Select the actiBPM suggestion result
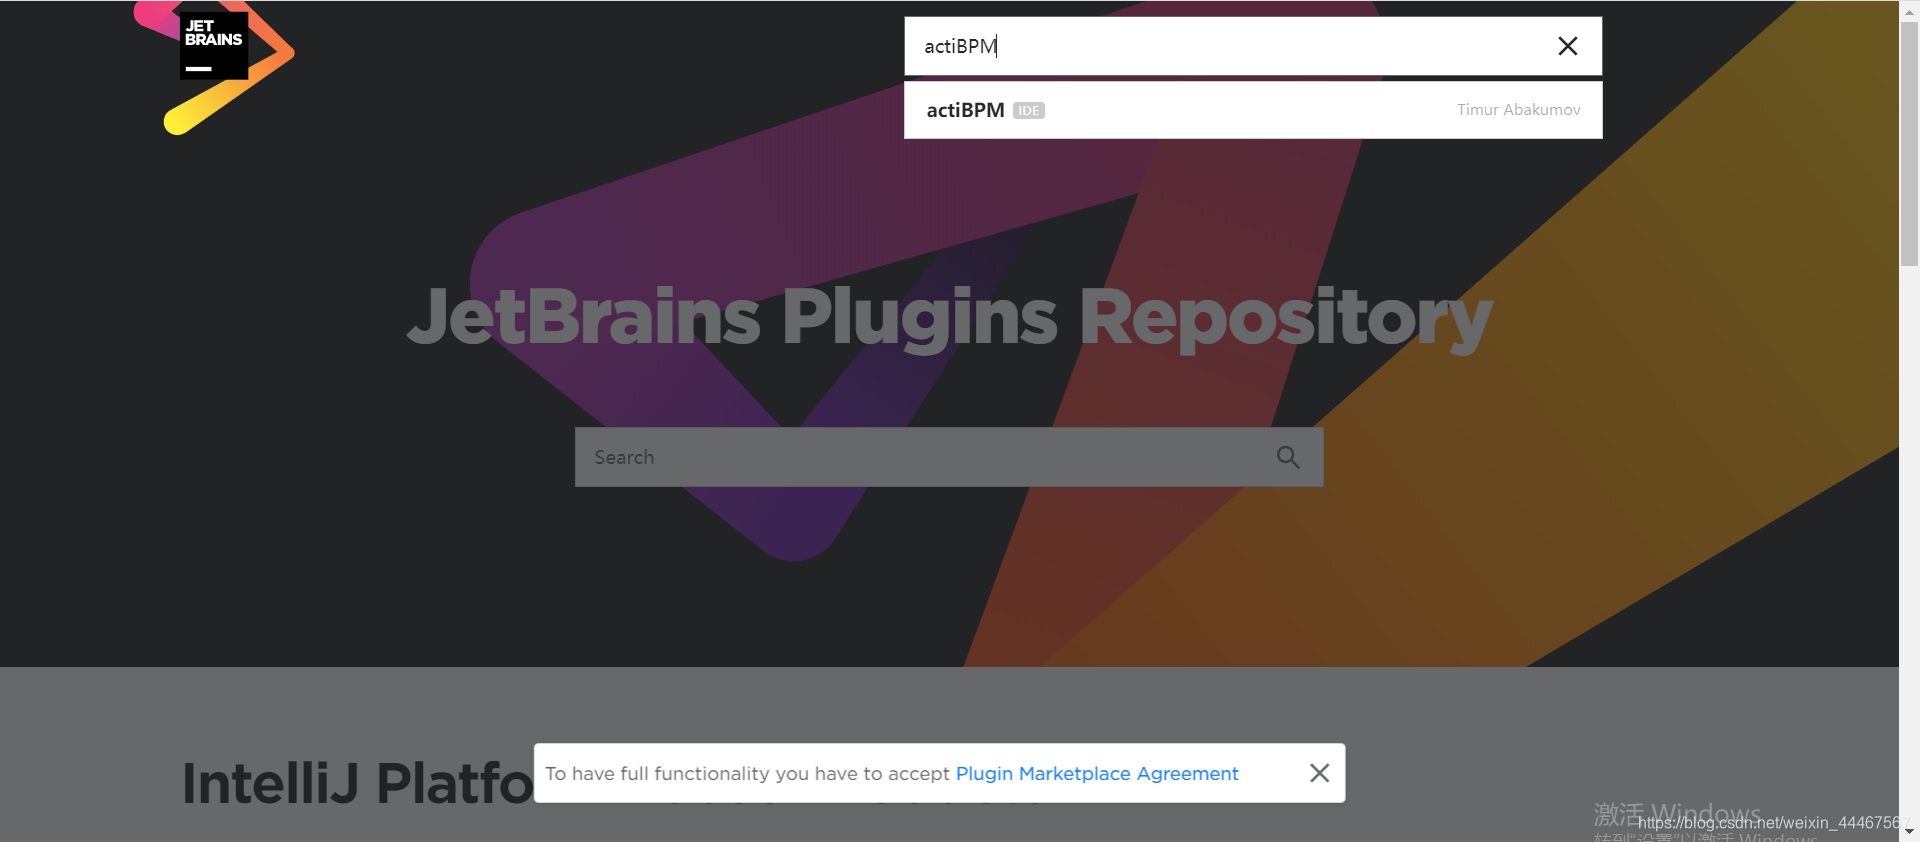 [1253, 110]
